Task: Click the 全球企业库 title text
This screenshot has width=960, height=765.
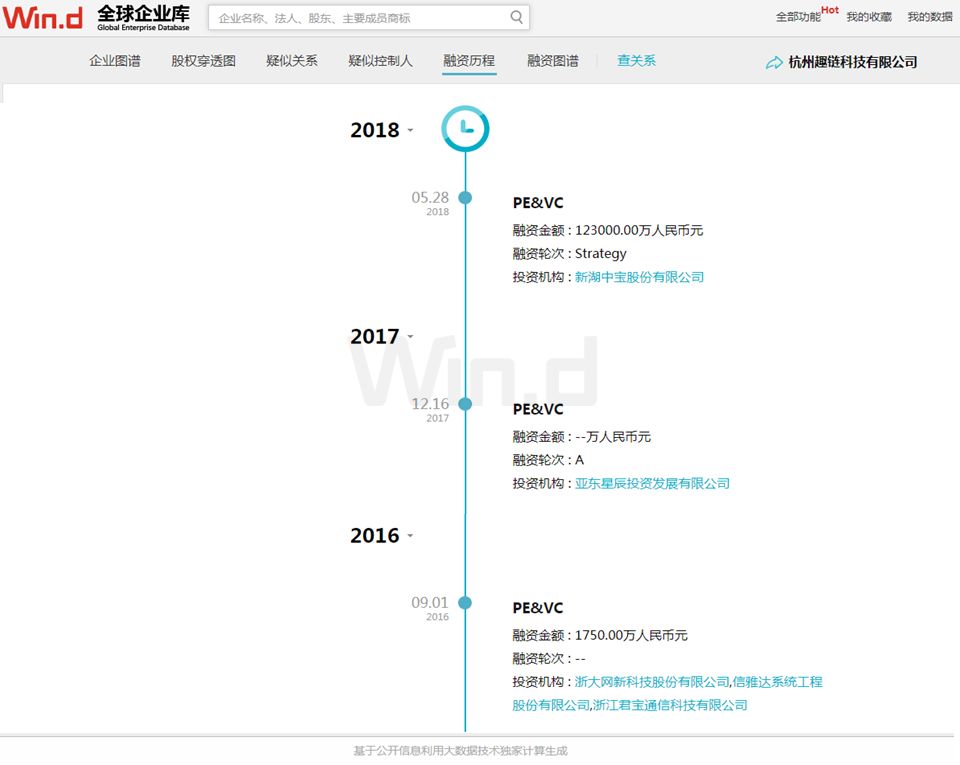Action: [143, 13]
